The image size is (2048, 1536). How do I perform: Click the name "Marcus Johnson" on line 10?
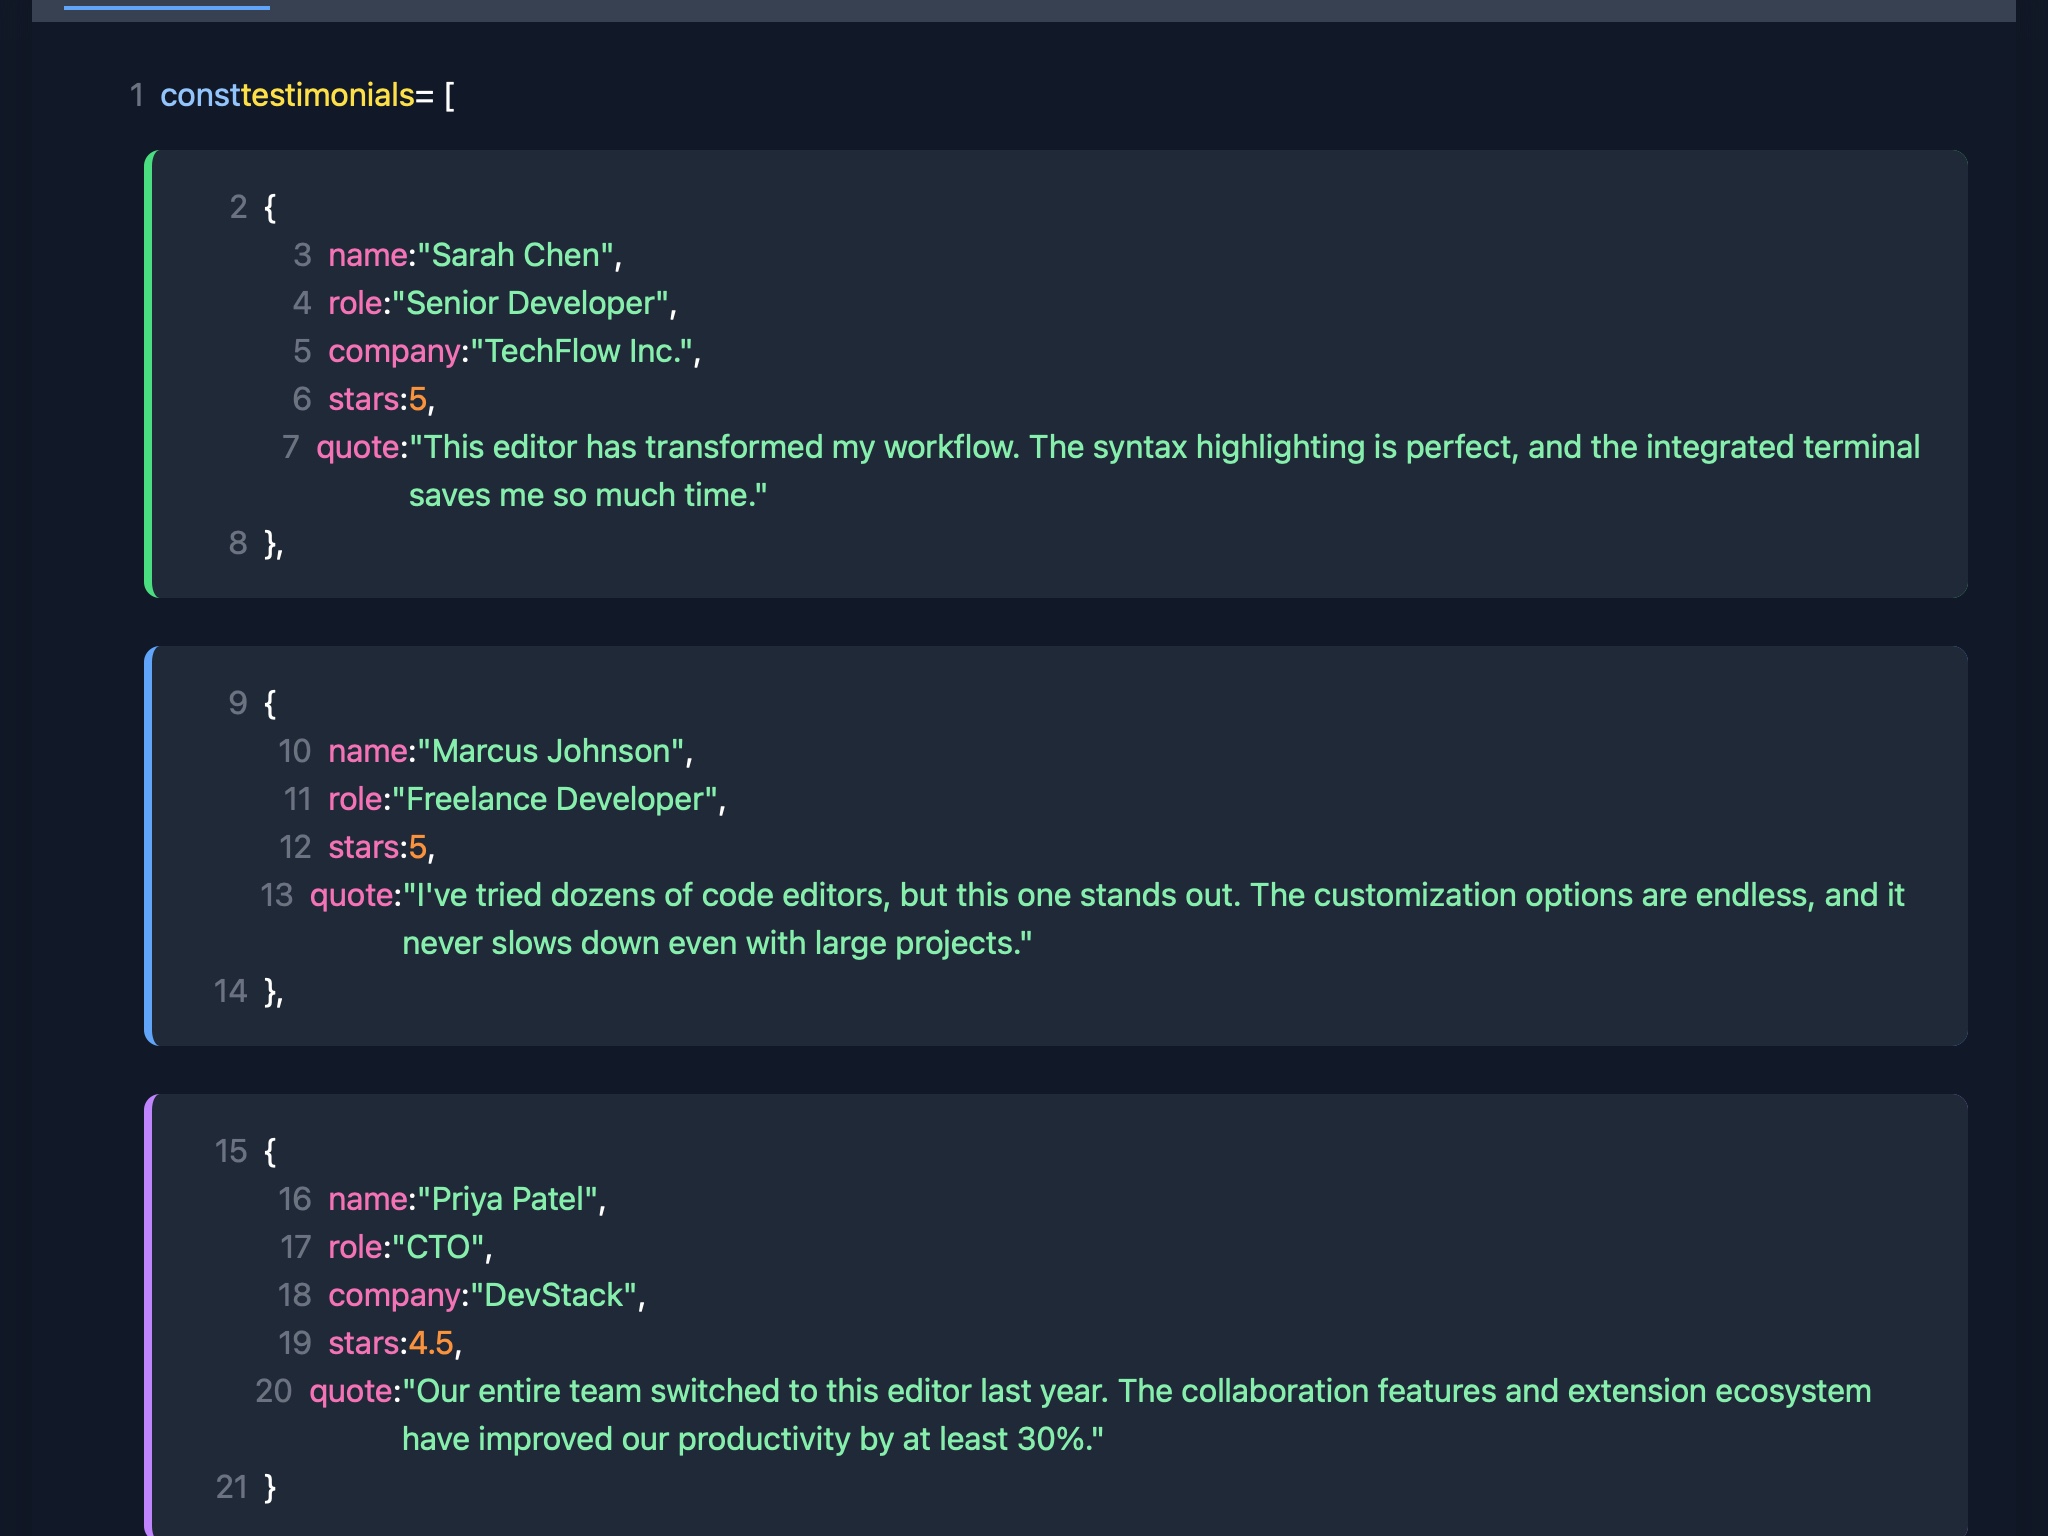pyautogui.click(x=553, y=751)
